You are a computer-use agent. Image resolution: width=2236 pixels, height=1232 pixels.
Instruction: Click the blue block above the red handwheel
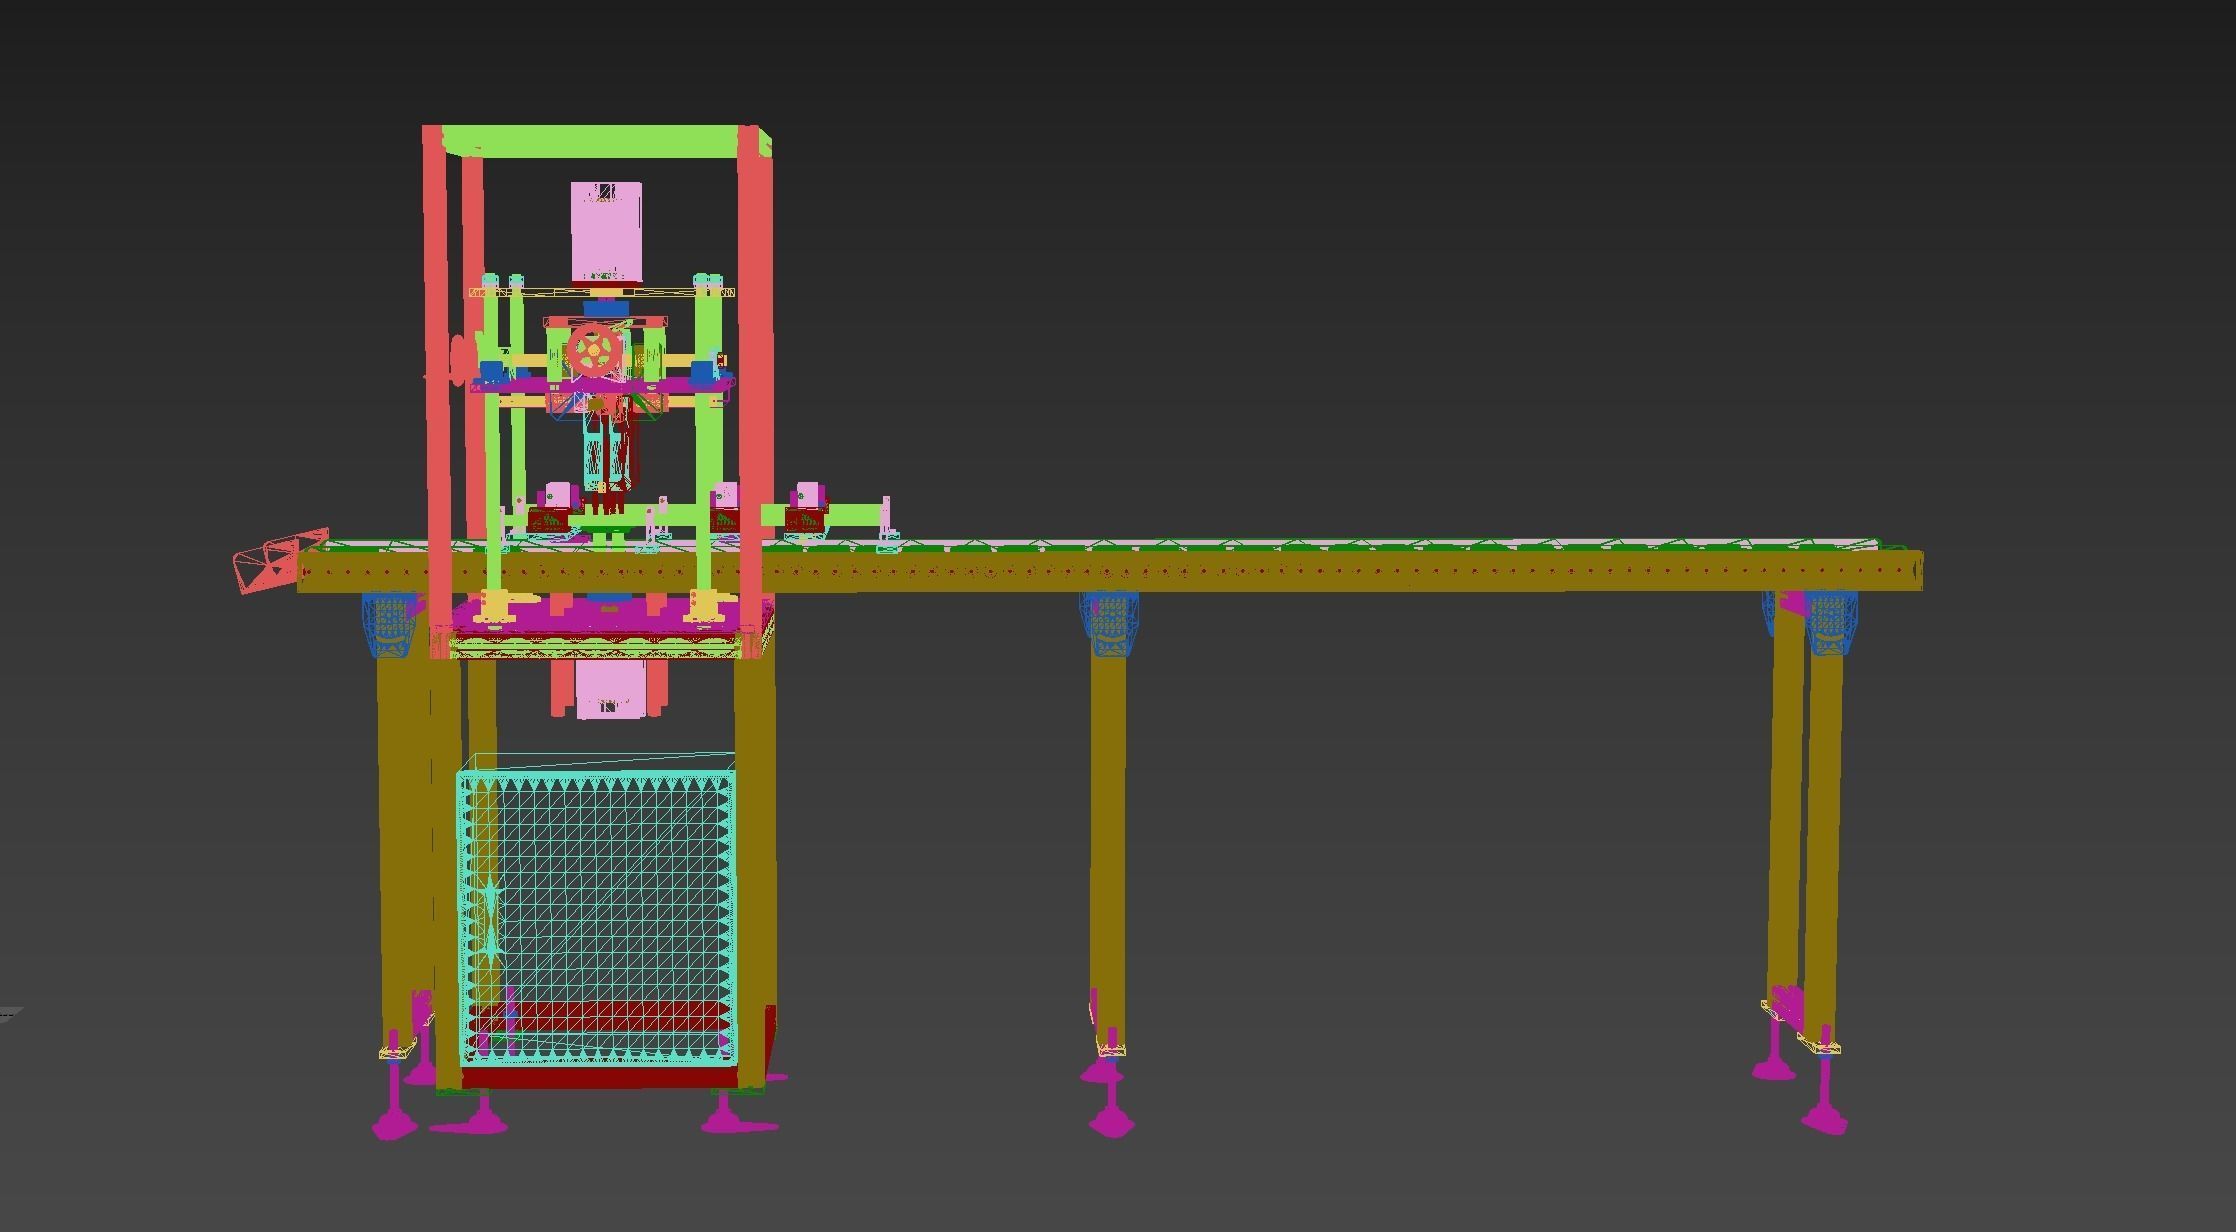[x=604, y=309]
